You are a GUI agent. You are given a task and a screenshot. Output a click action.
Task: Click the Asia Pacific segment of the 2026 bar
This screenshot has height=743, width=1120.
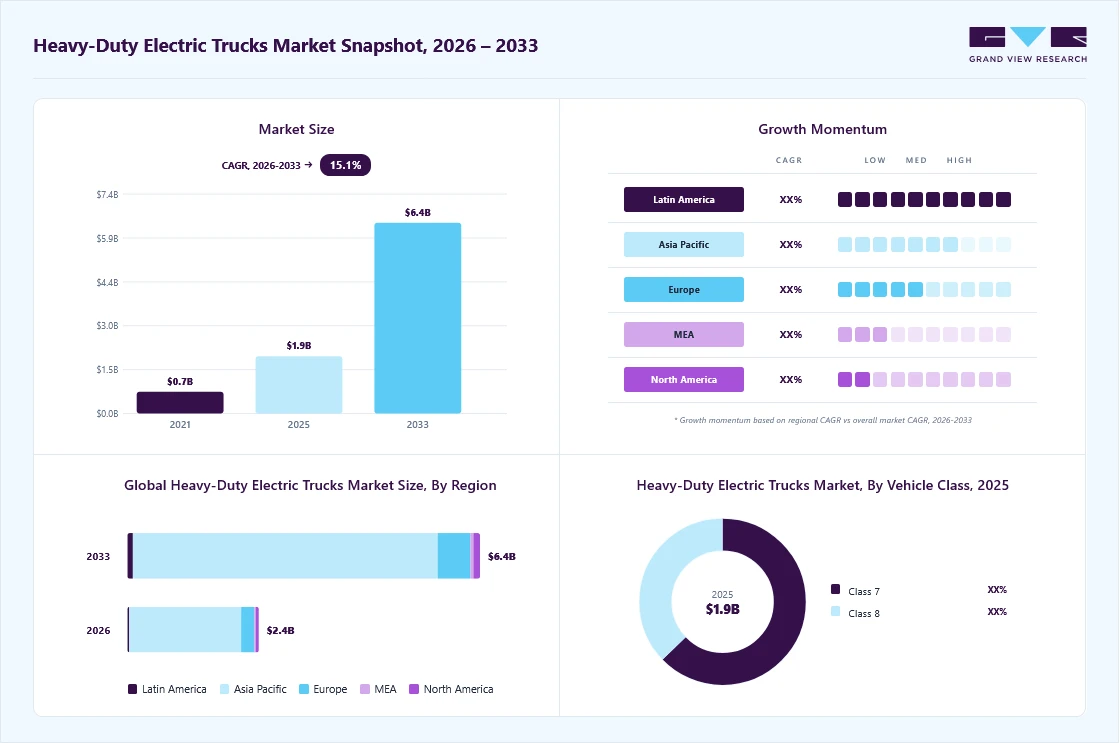[185, 629]
